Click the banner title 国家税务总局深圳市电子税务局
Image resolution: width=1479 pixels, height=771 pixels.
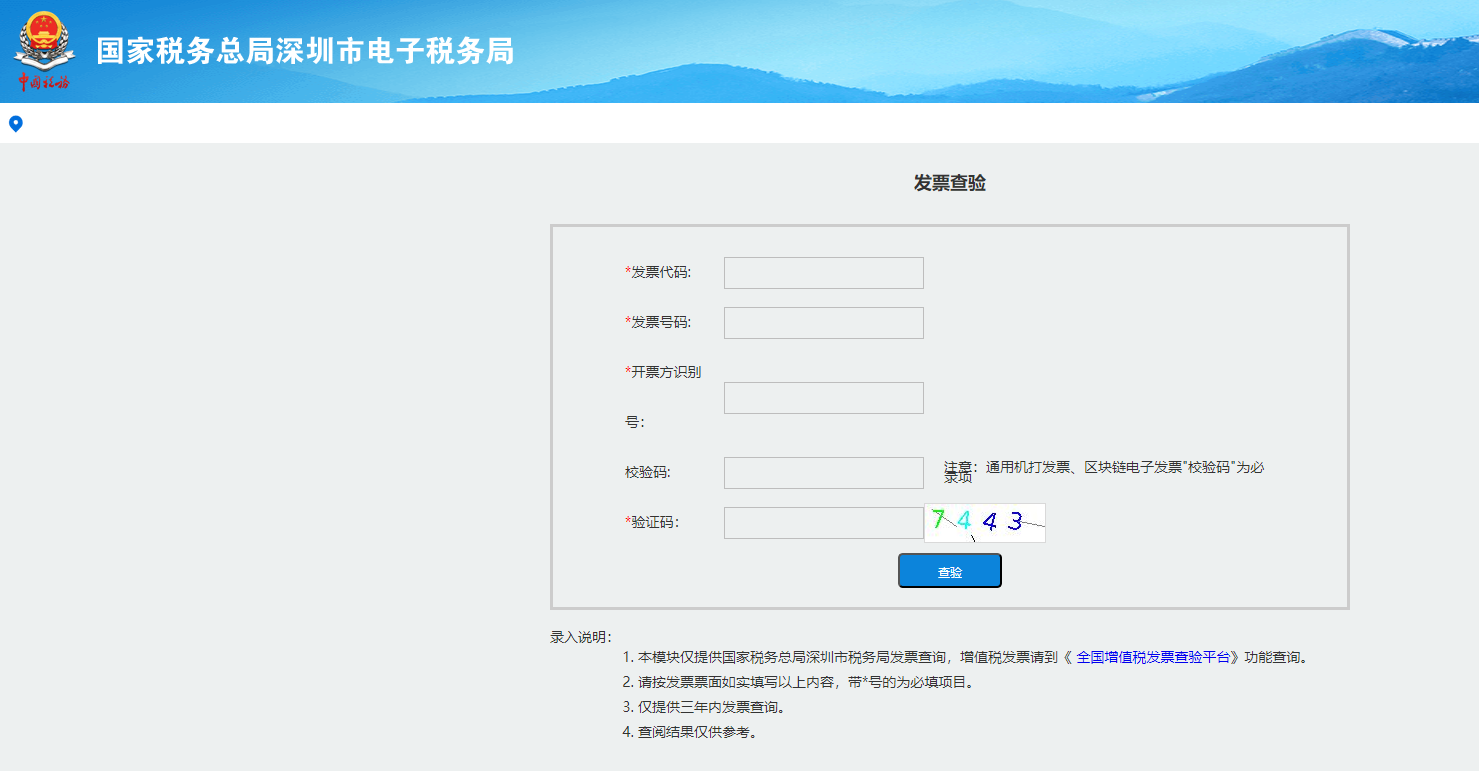(x=304, y=51)
